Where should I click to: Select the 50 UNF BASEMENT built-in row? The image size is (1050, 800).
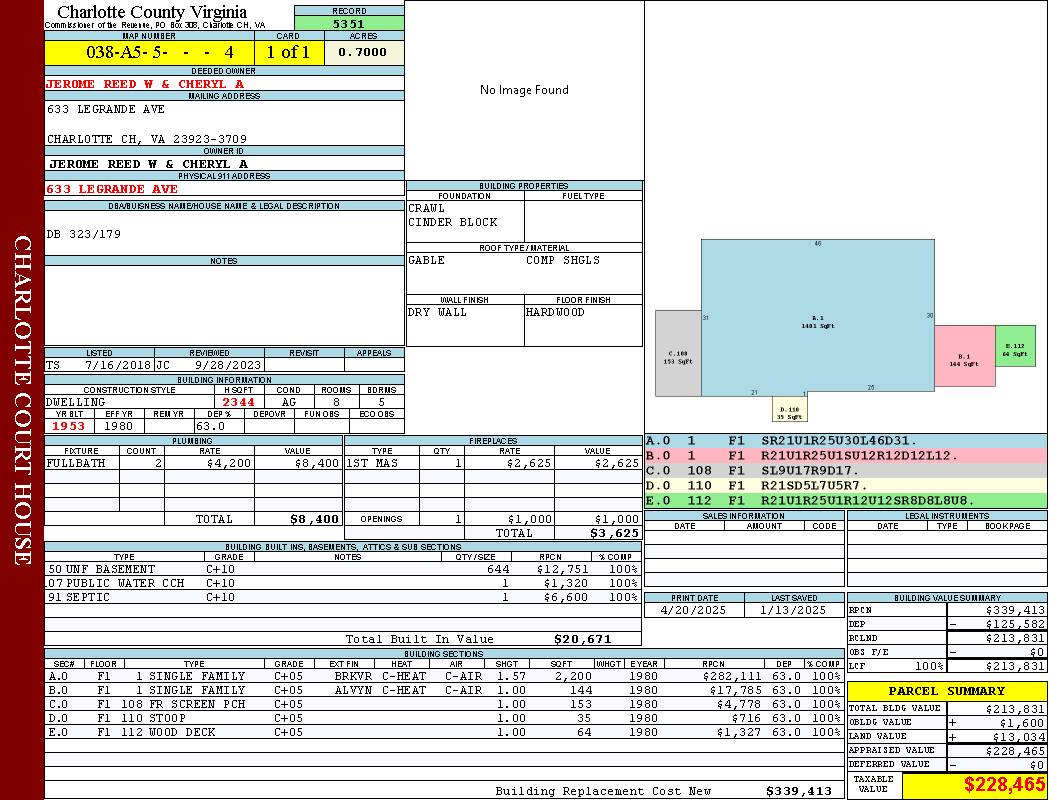(x=341, y=569)
